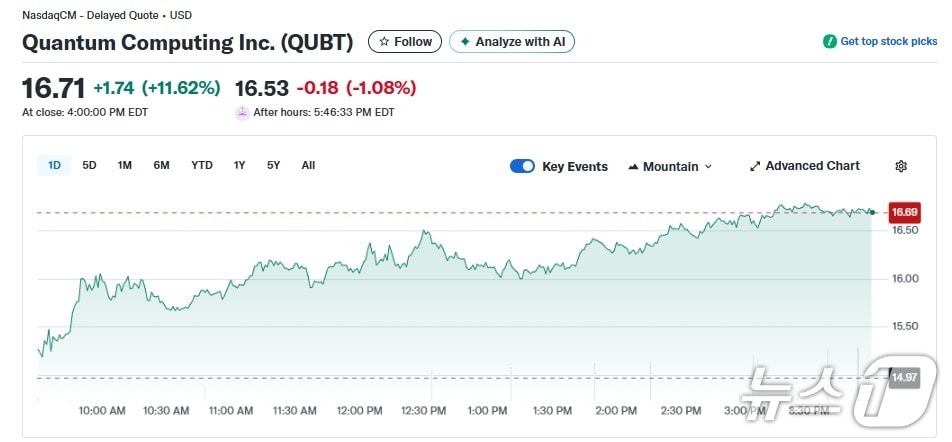Click the Analyze with AI sparkle icon
This screenshot has width=952, height=442.
(x=465, y=42)
